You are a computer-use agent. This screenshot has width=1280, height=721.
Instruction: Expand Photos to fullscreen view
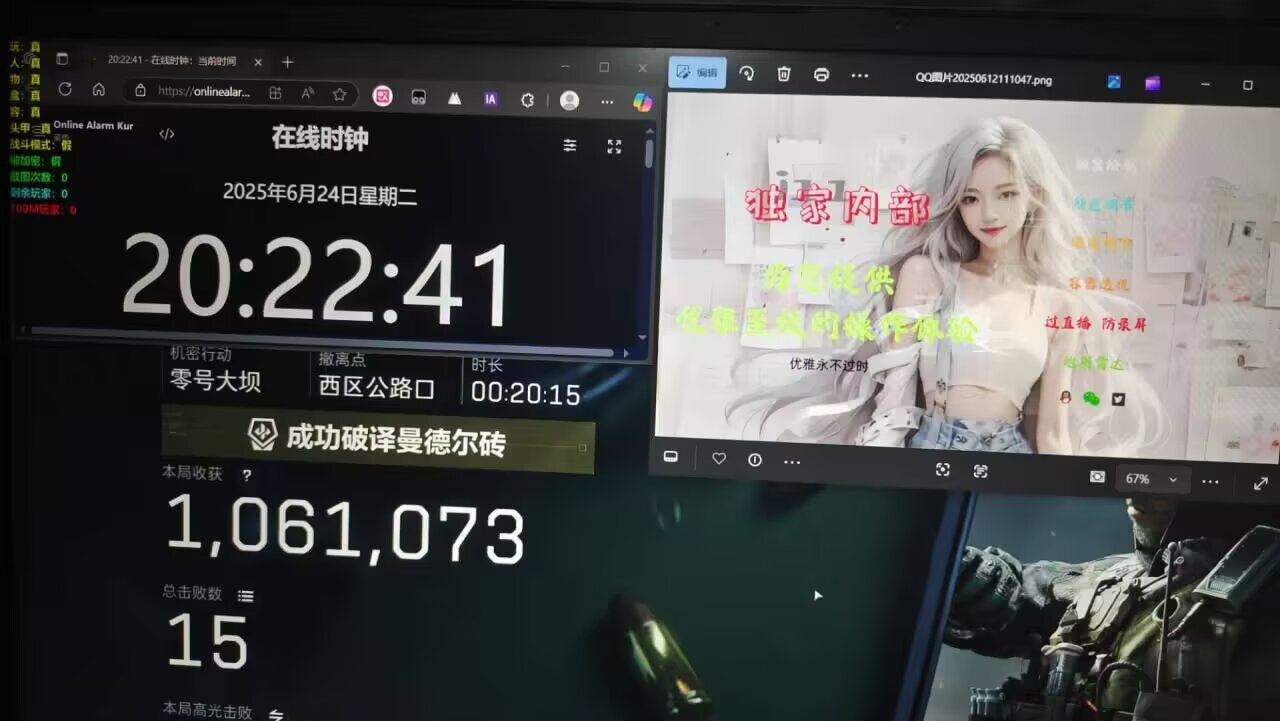[x=1260, y=484]
